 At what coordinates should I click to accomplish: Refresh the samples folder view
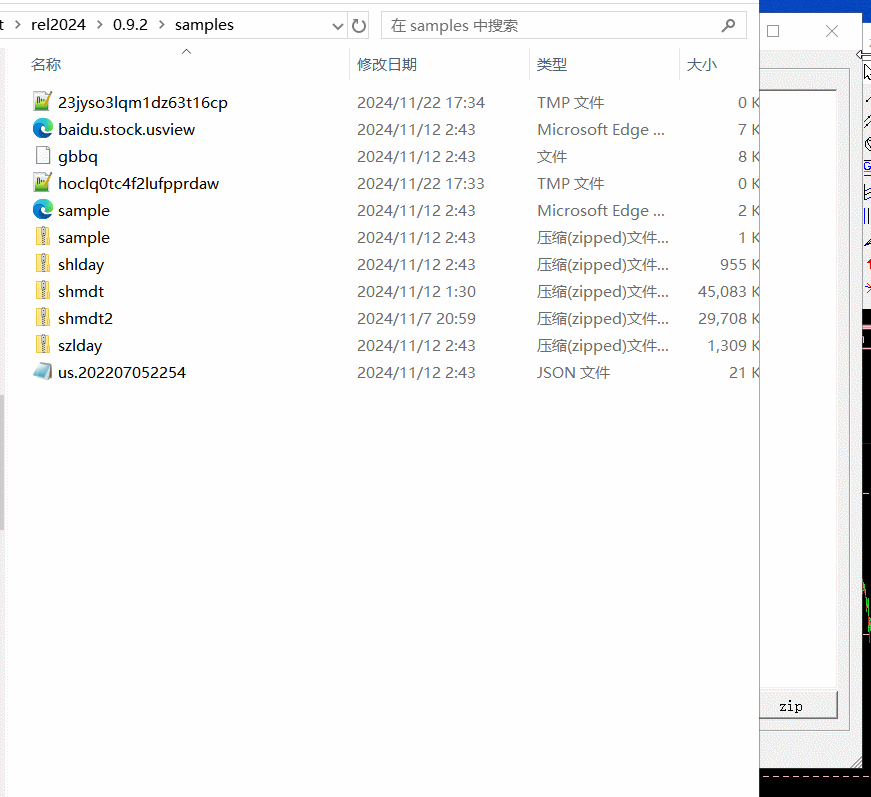[359, 26]
